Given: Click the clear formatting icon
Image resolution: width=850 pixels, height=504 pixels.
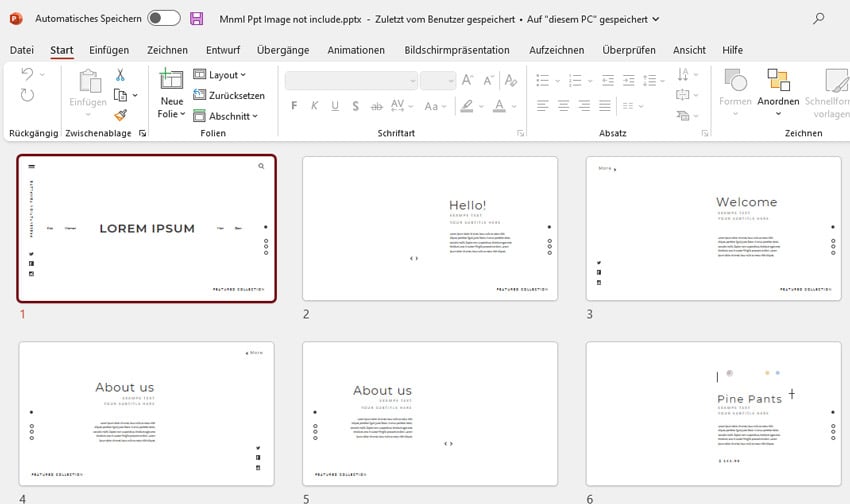Looking at the screenshot, I should pos(511,81).
